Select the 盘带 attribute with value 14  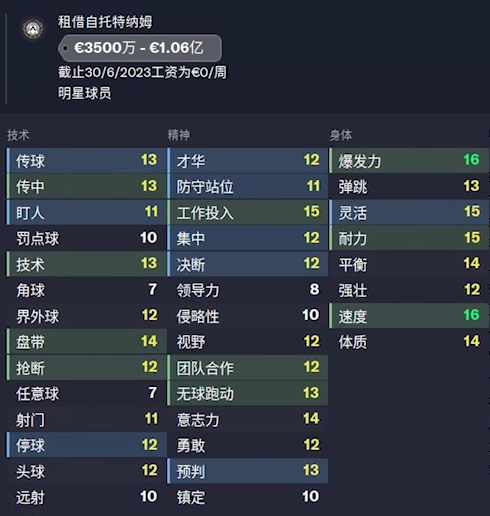86,342
